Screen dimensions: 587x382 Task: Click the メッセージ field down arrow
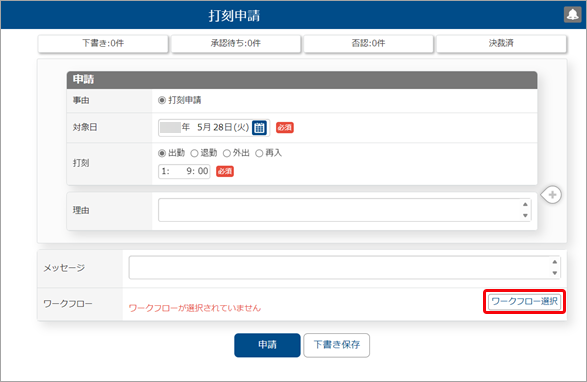(555, 273)
